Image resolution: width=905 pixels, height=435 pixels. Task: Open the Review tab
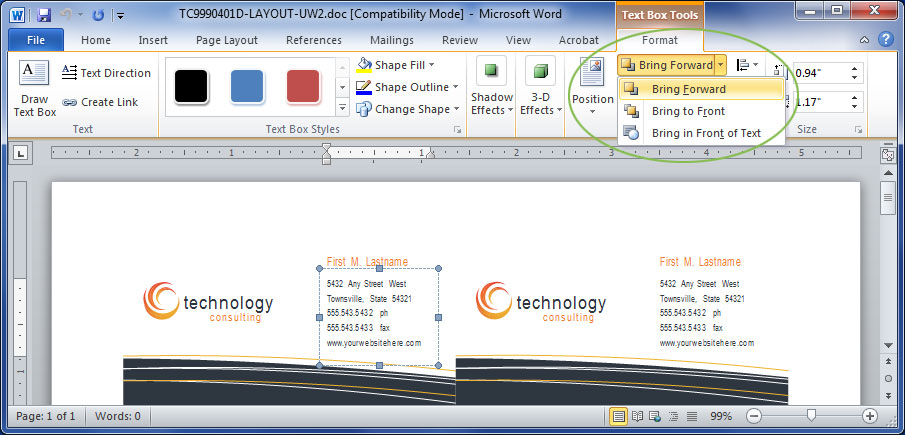[x=460, y=40]
